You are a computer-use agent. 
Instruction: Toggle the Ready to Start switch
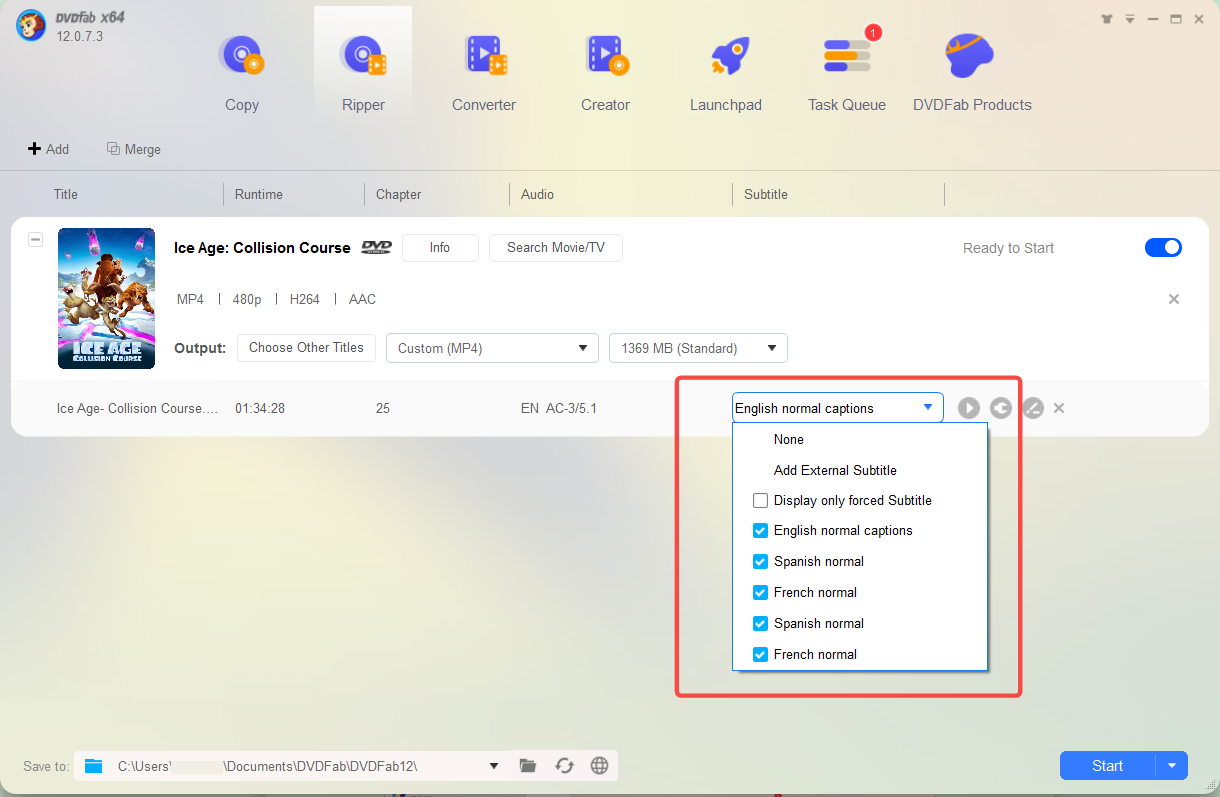pyautogui.click(x=1163, y=247)
